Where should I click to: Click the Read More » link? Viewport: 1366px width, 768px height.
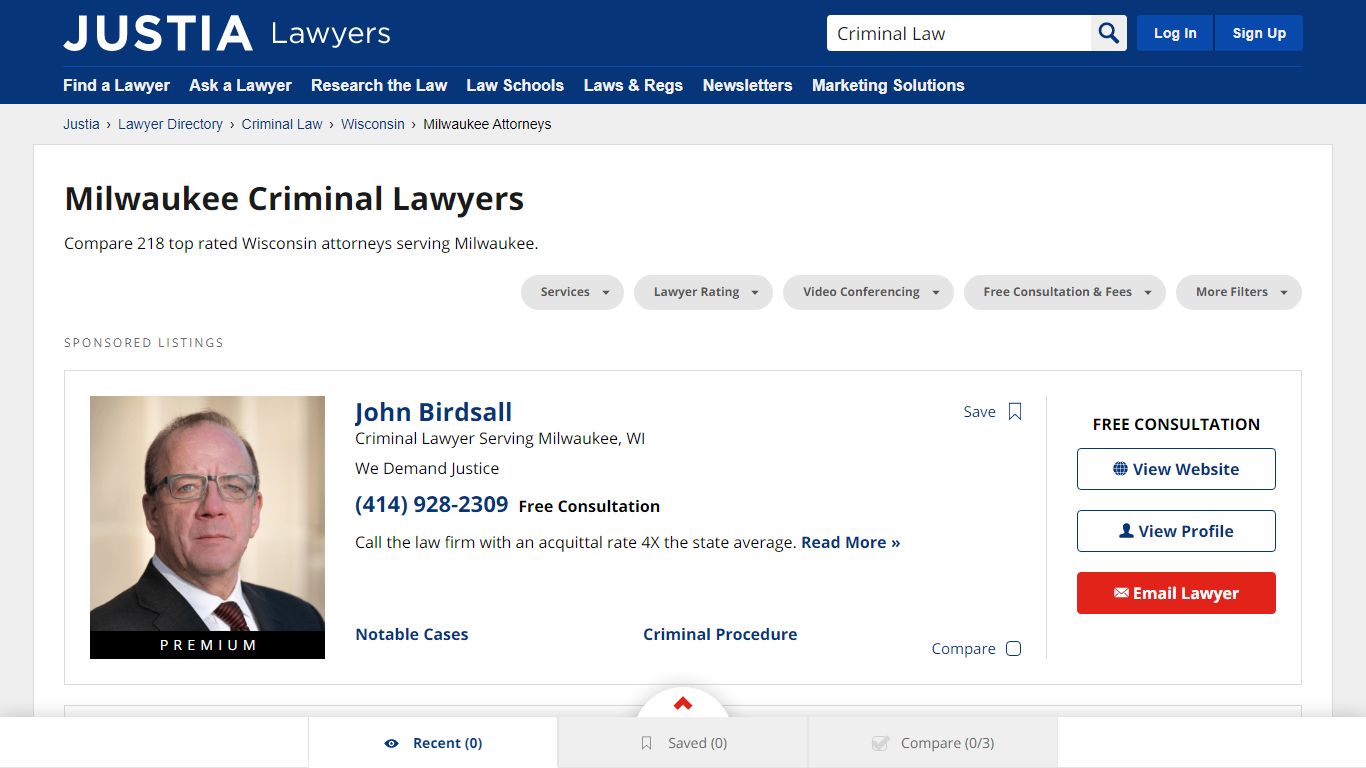[850, 542]
